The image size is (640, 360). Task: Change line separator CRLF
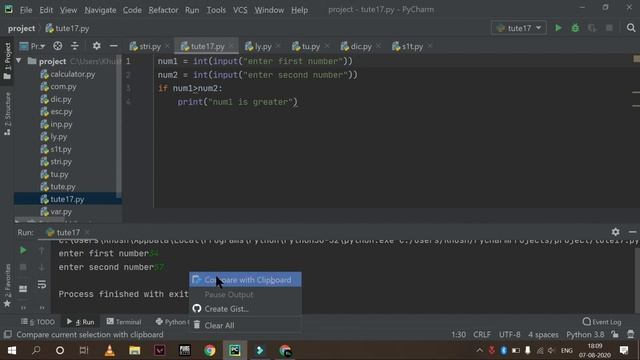pos(482,335)
